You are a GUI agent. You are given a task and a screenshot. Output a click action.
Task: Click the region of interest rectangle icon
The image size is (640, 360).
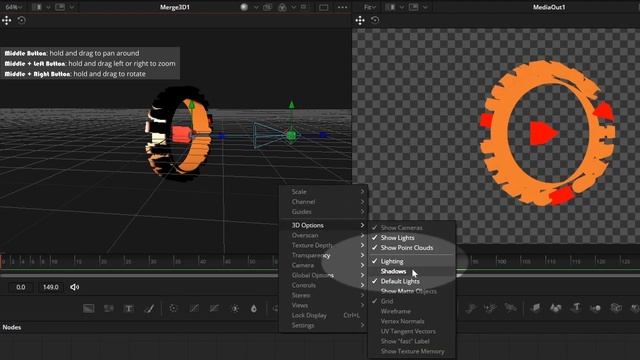324,7
